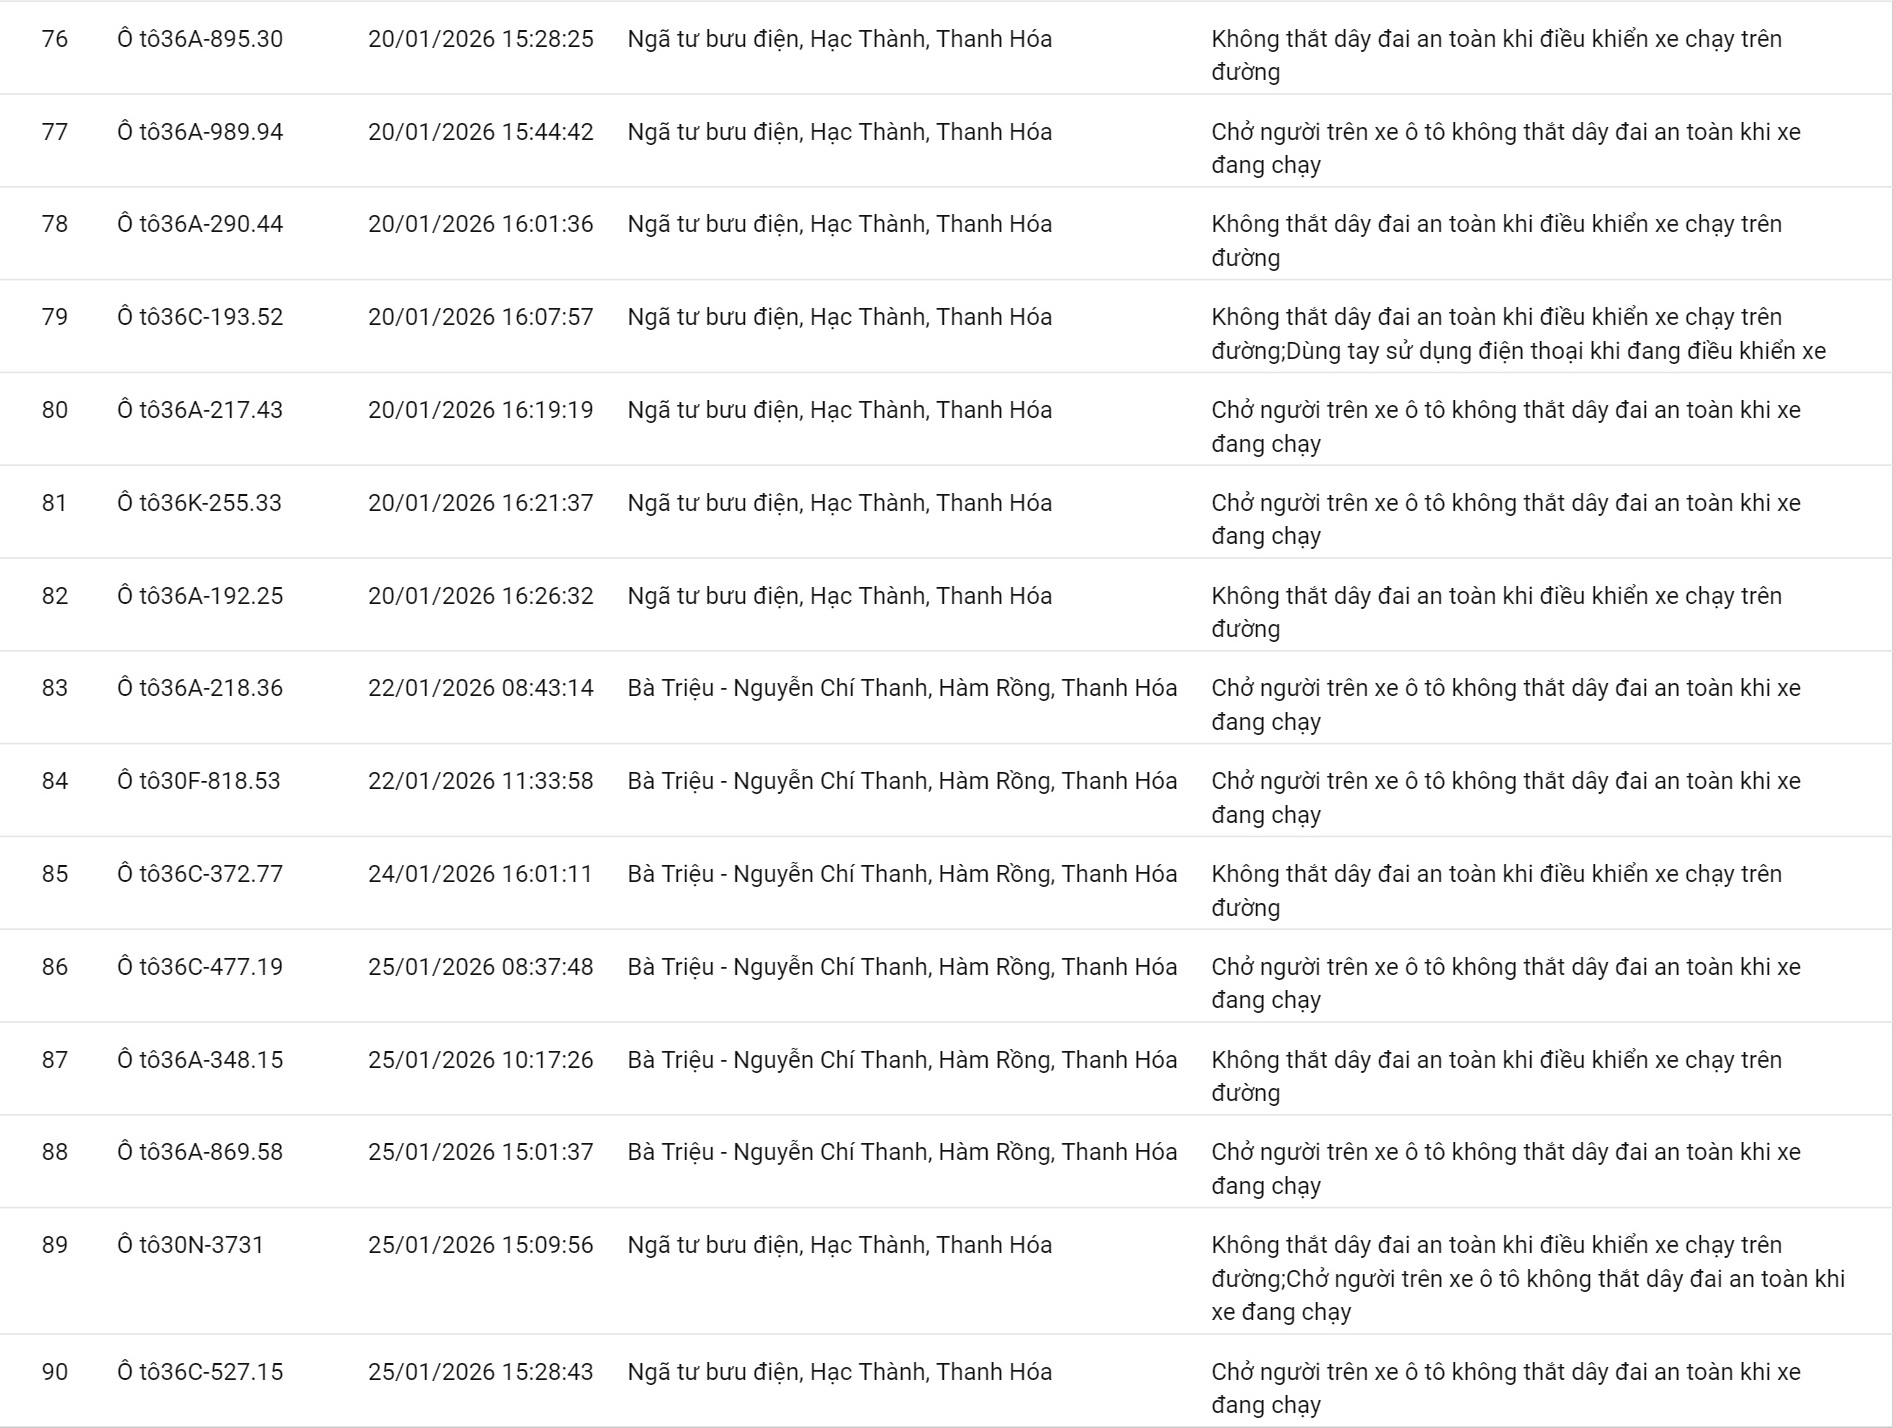This screenshot has height=1428, width=1893.
Task: Click license plate 36C-193.52
Action: [200, 317]
